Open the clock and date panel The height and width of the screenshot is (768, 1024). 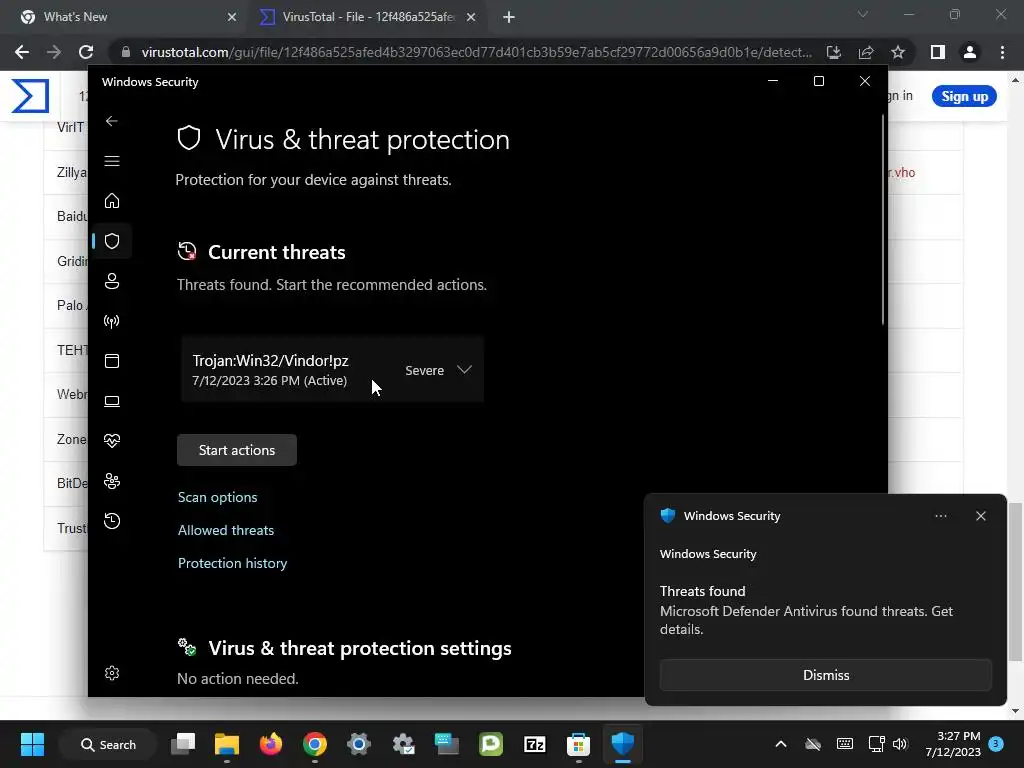(x=953, y=744)
